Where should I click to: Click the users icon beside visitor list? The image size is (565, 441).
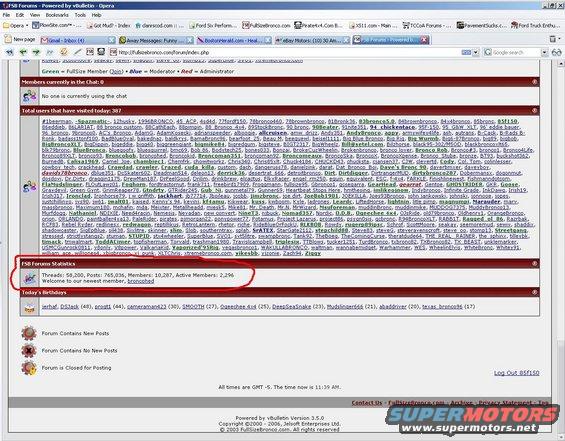click(x=30, y=187)
